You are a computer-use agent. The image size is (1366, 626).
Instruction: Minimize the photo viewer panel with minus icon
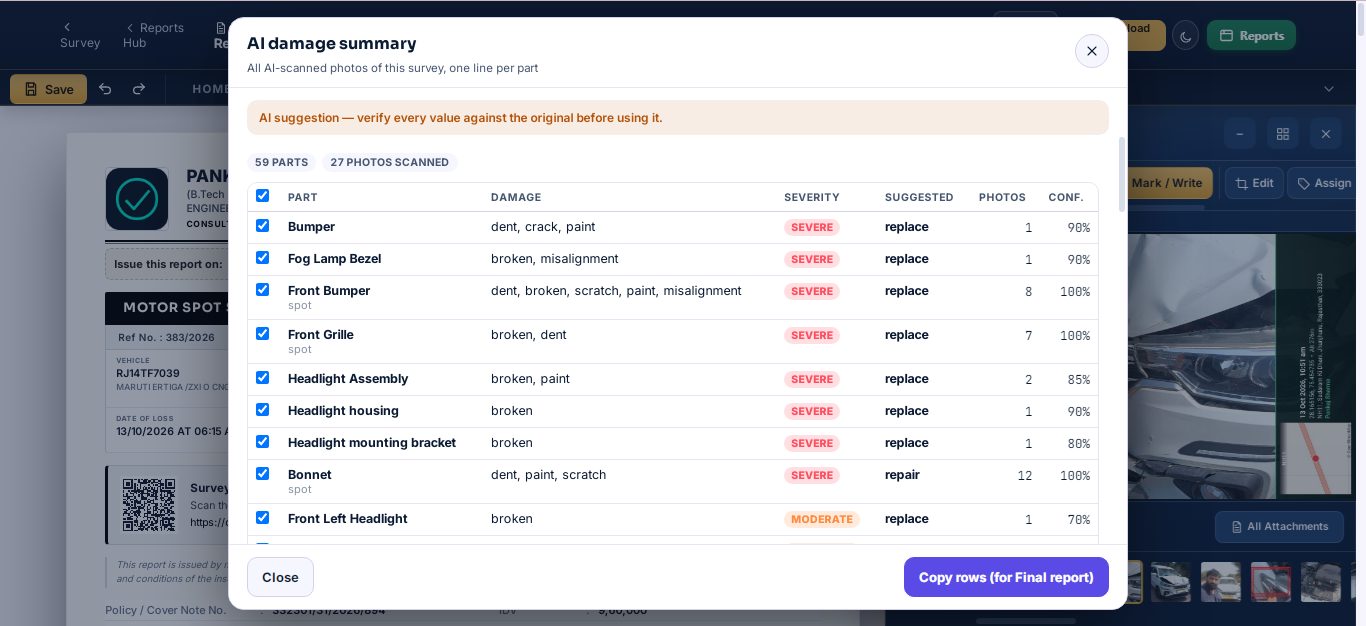point(1240,134)
